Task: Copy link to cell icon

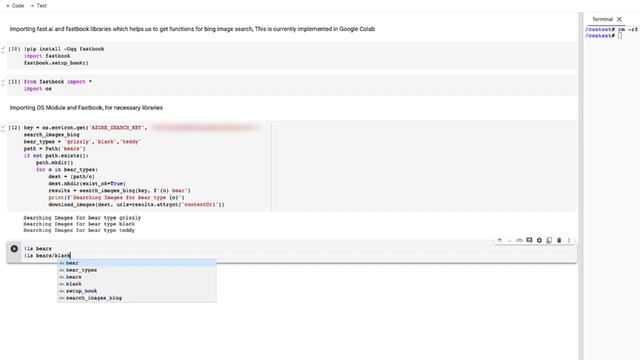Action: (519, 240)
